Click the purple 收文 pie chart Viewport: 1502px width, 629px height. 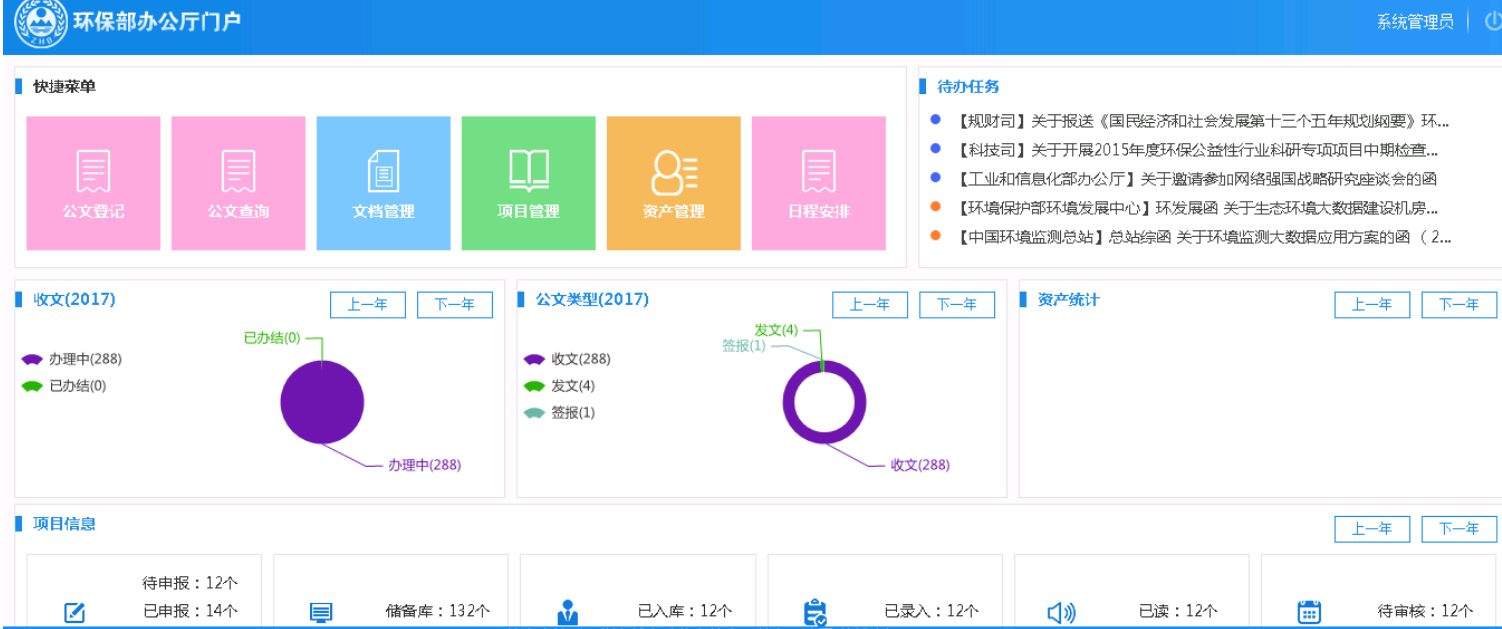click(x=322, y=403)
